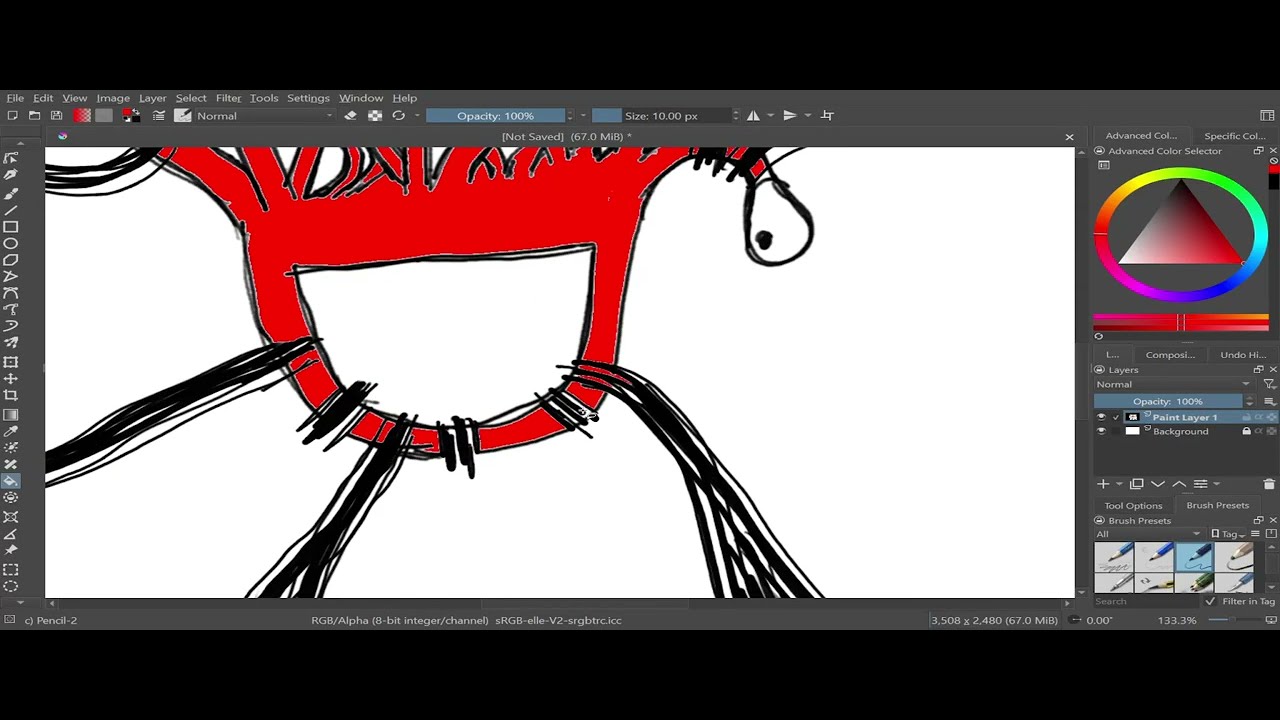
Task: Switch to the Undo History tab
Action: click(x=1243, y=355)
